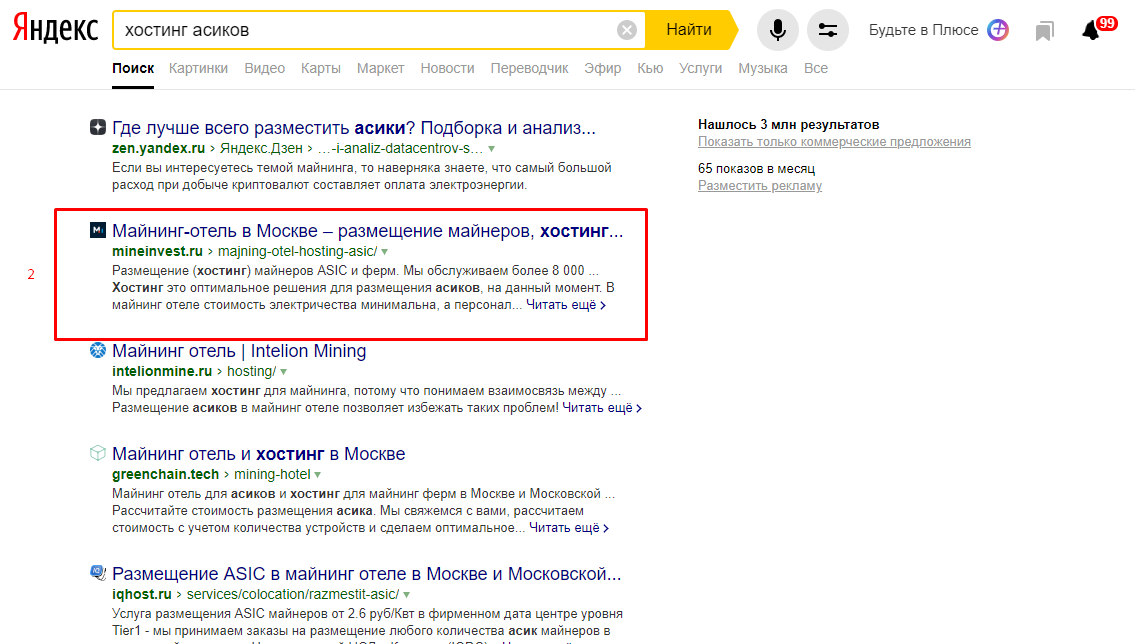Image resolution: width=1135 pixels, height=644 pixels.
Task: Select the active Поиск tab
Action: pyautogui.click(x=133, y=68)
